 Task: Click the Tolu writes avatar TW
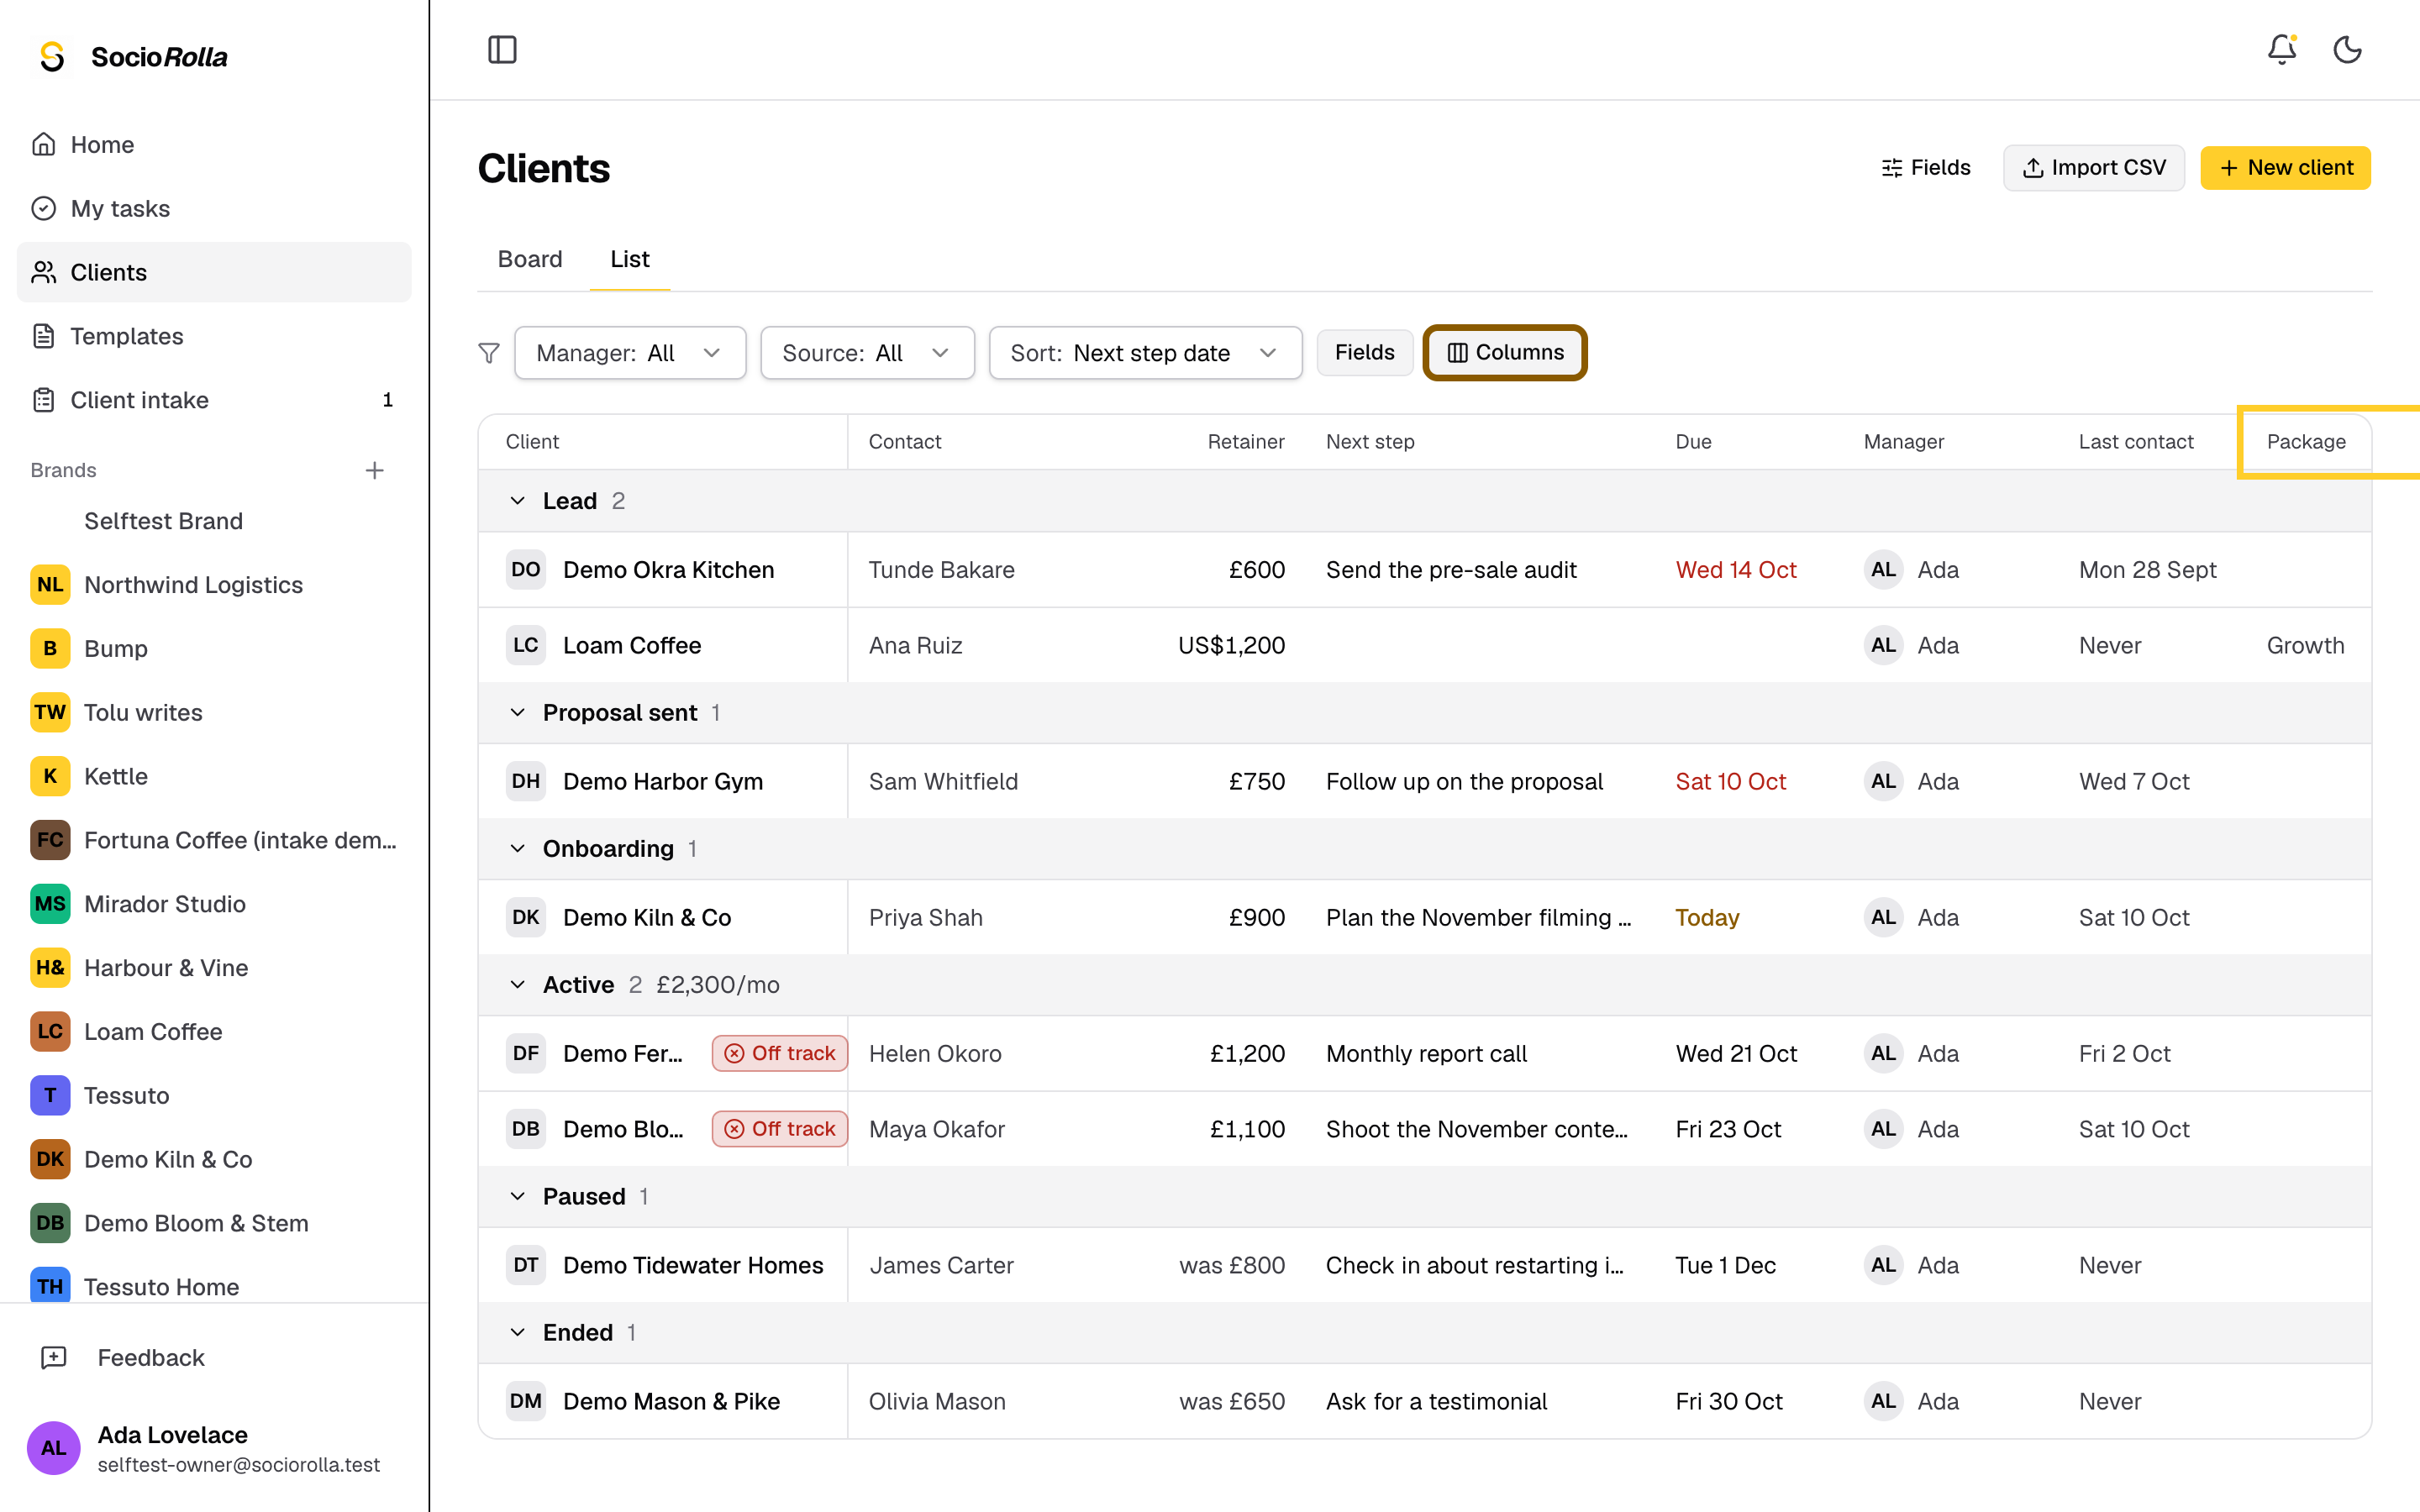(50, 712)
